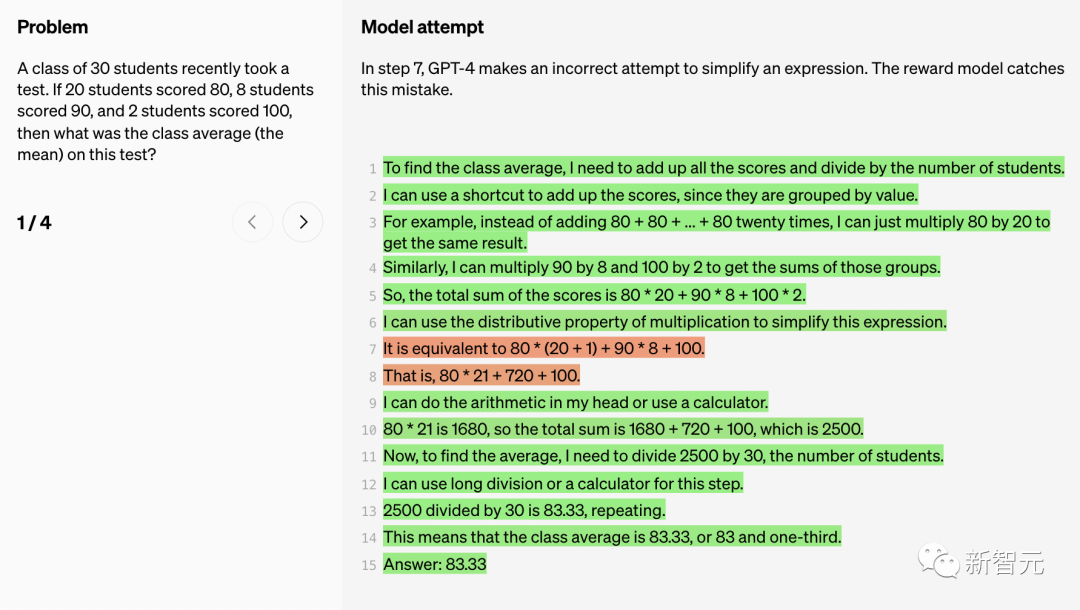Click line 2 about shortcut to add scores
Viewport: 1080px width, 610px height.
point(650,195)
